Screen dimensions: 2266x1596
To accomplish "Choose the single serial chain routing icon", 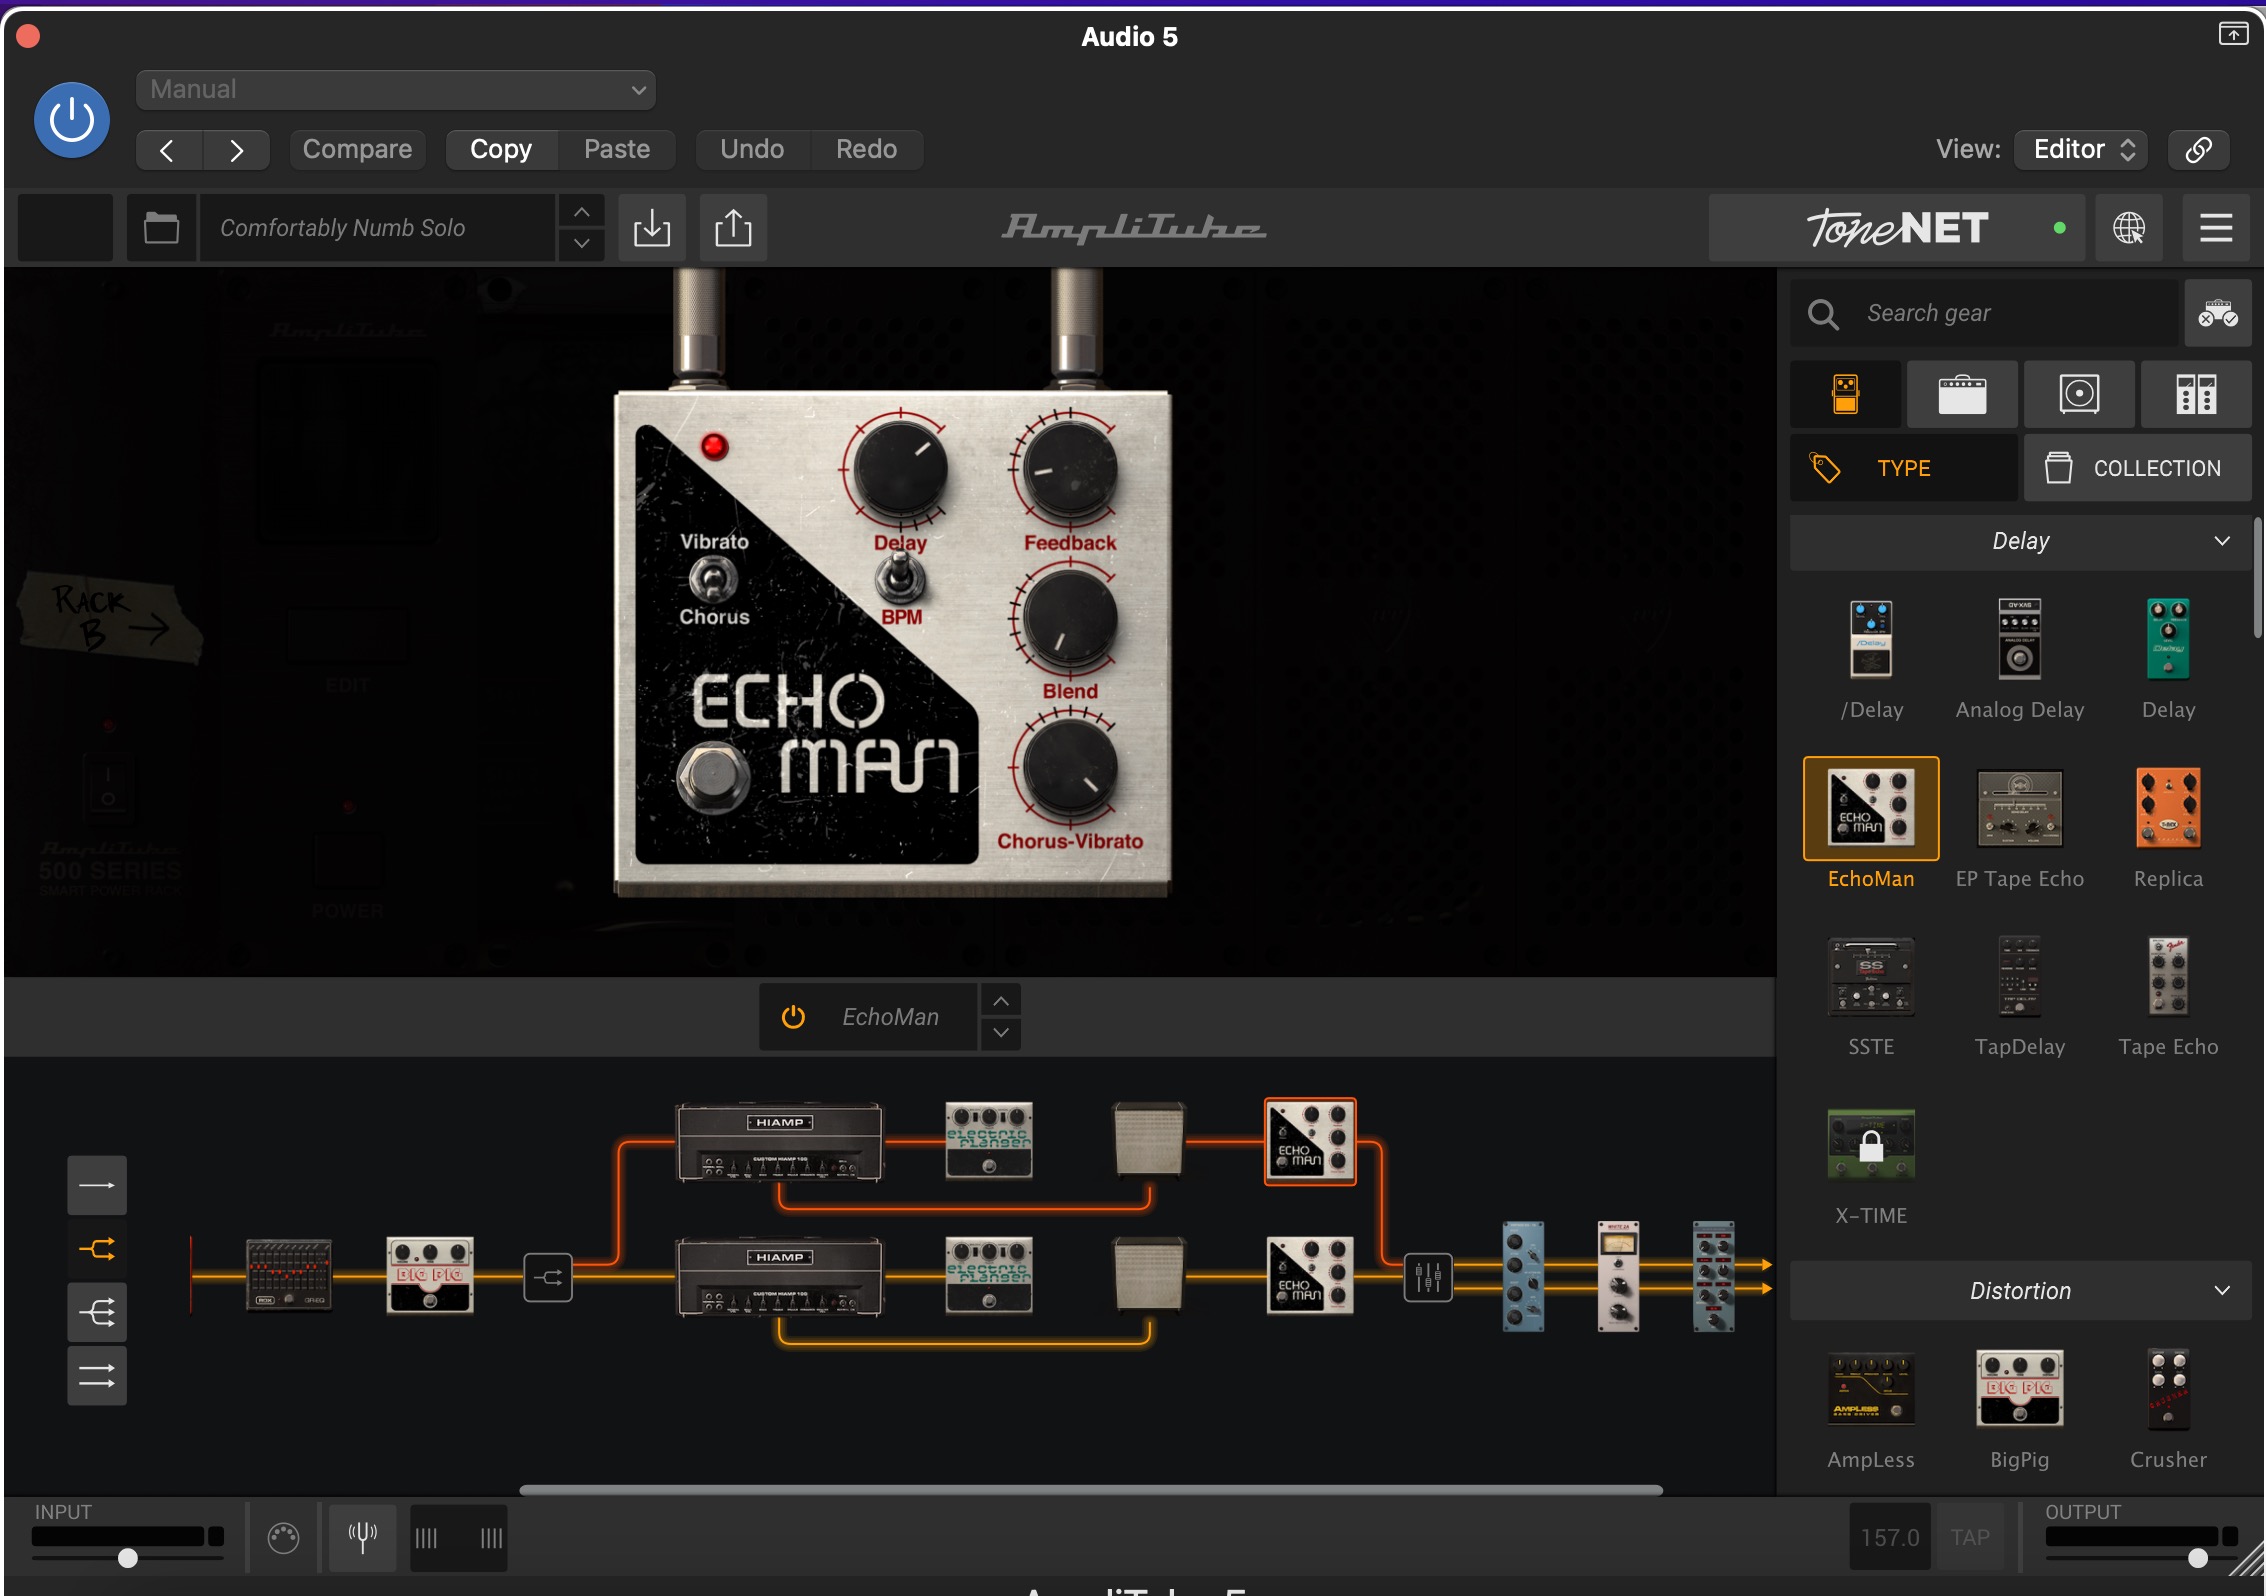I will pos(97,1186).
